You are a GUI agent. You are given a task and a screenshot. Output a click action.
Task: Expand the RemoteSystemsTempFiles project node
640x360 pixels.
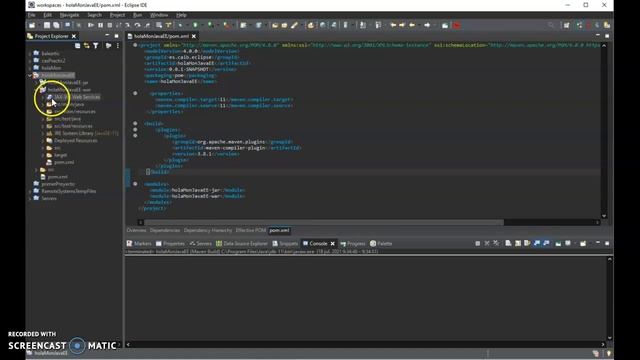30,191
